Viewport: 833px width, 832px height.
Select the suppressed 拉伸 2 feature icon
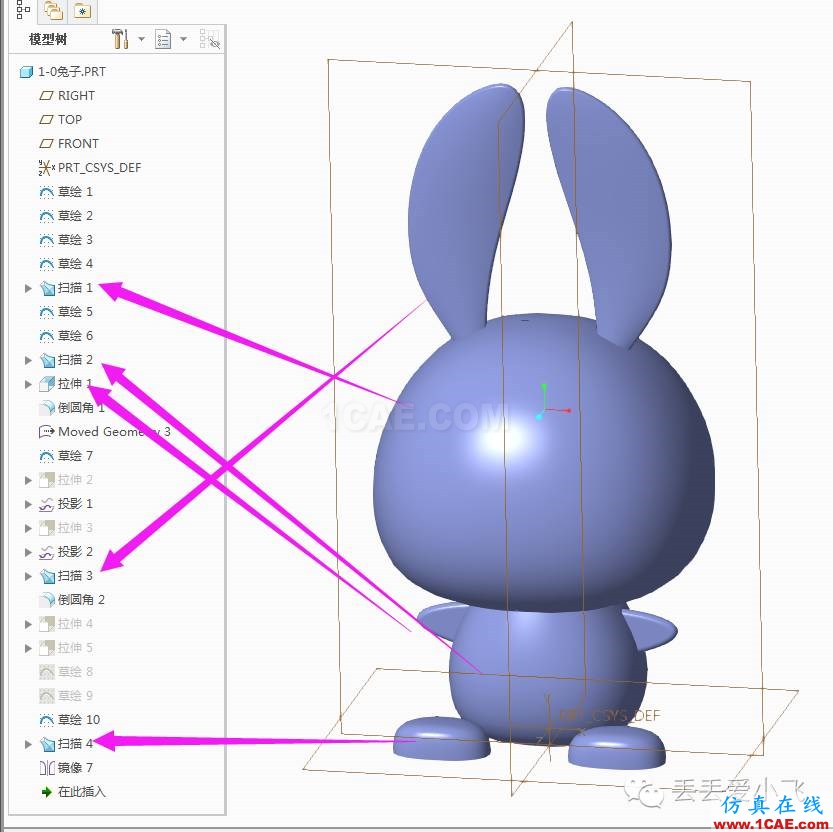click(47, 480)
